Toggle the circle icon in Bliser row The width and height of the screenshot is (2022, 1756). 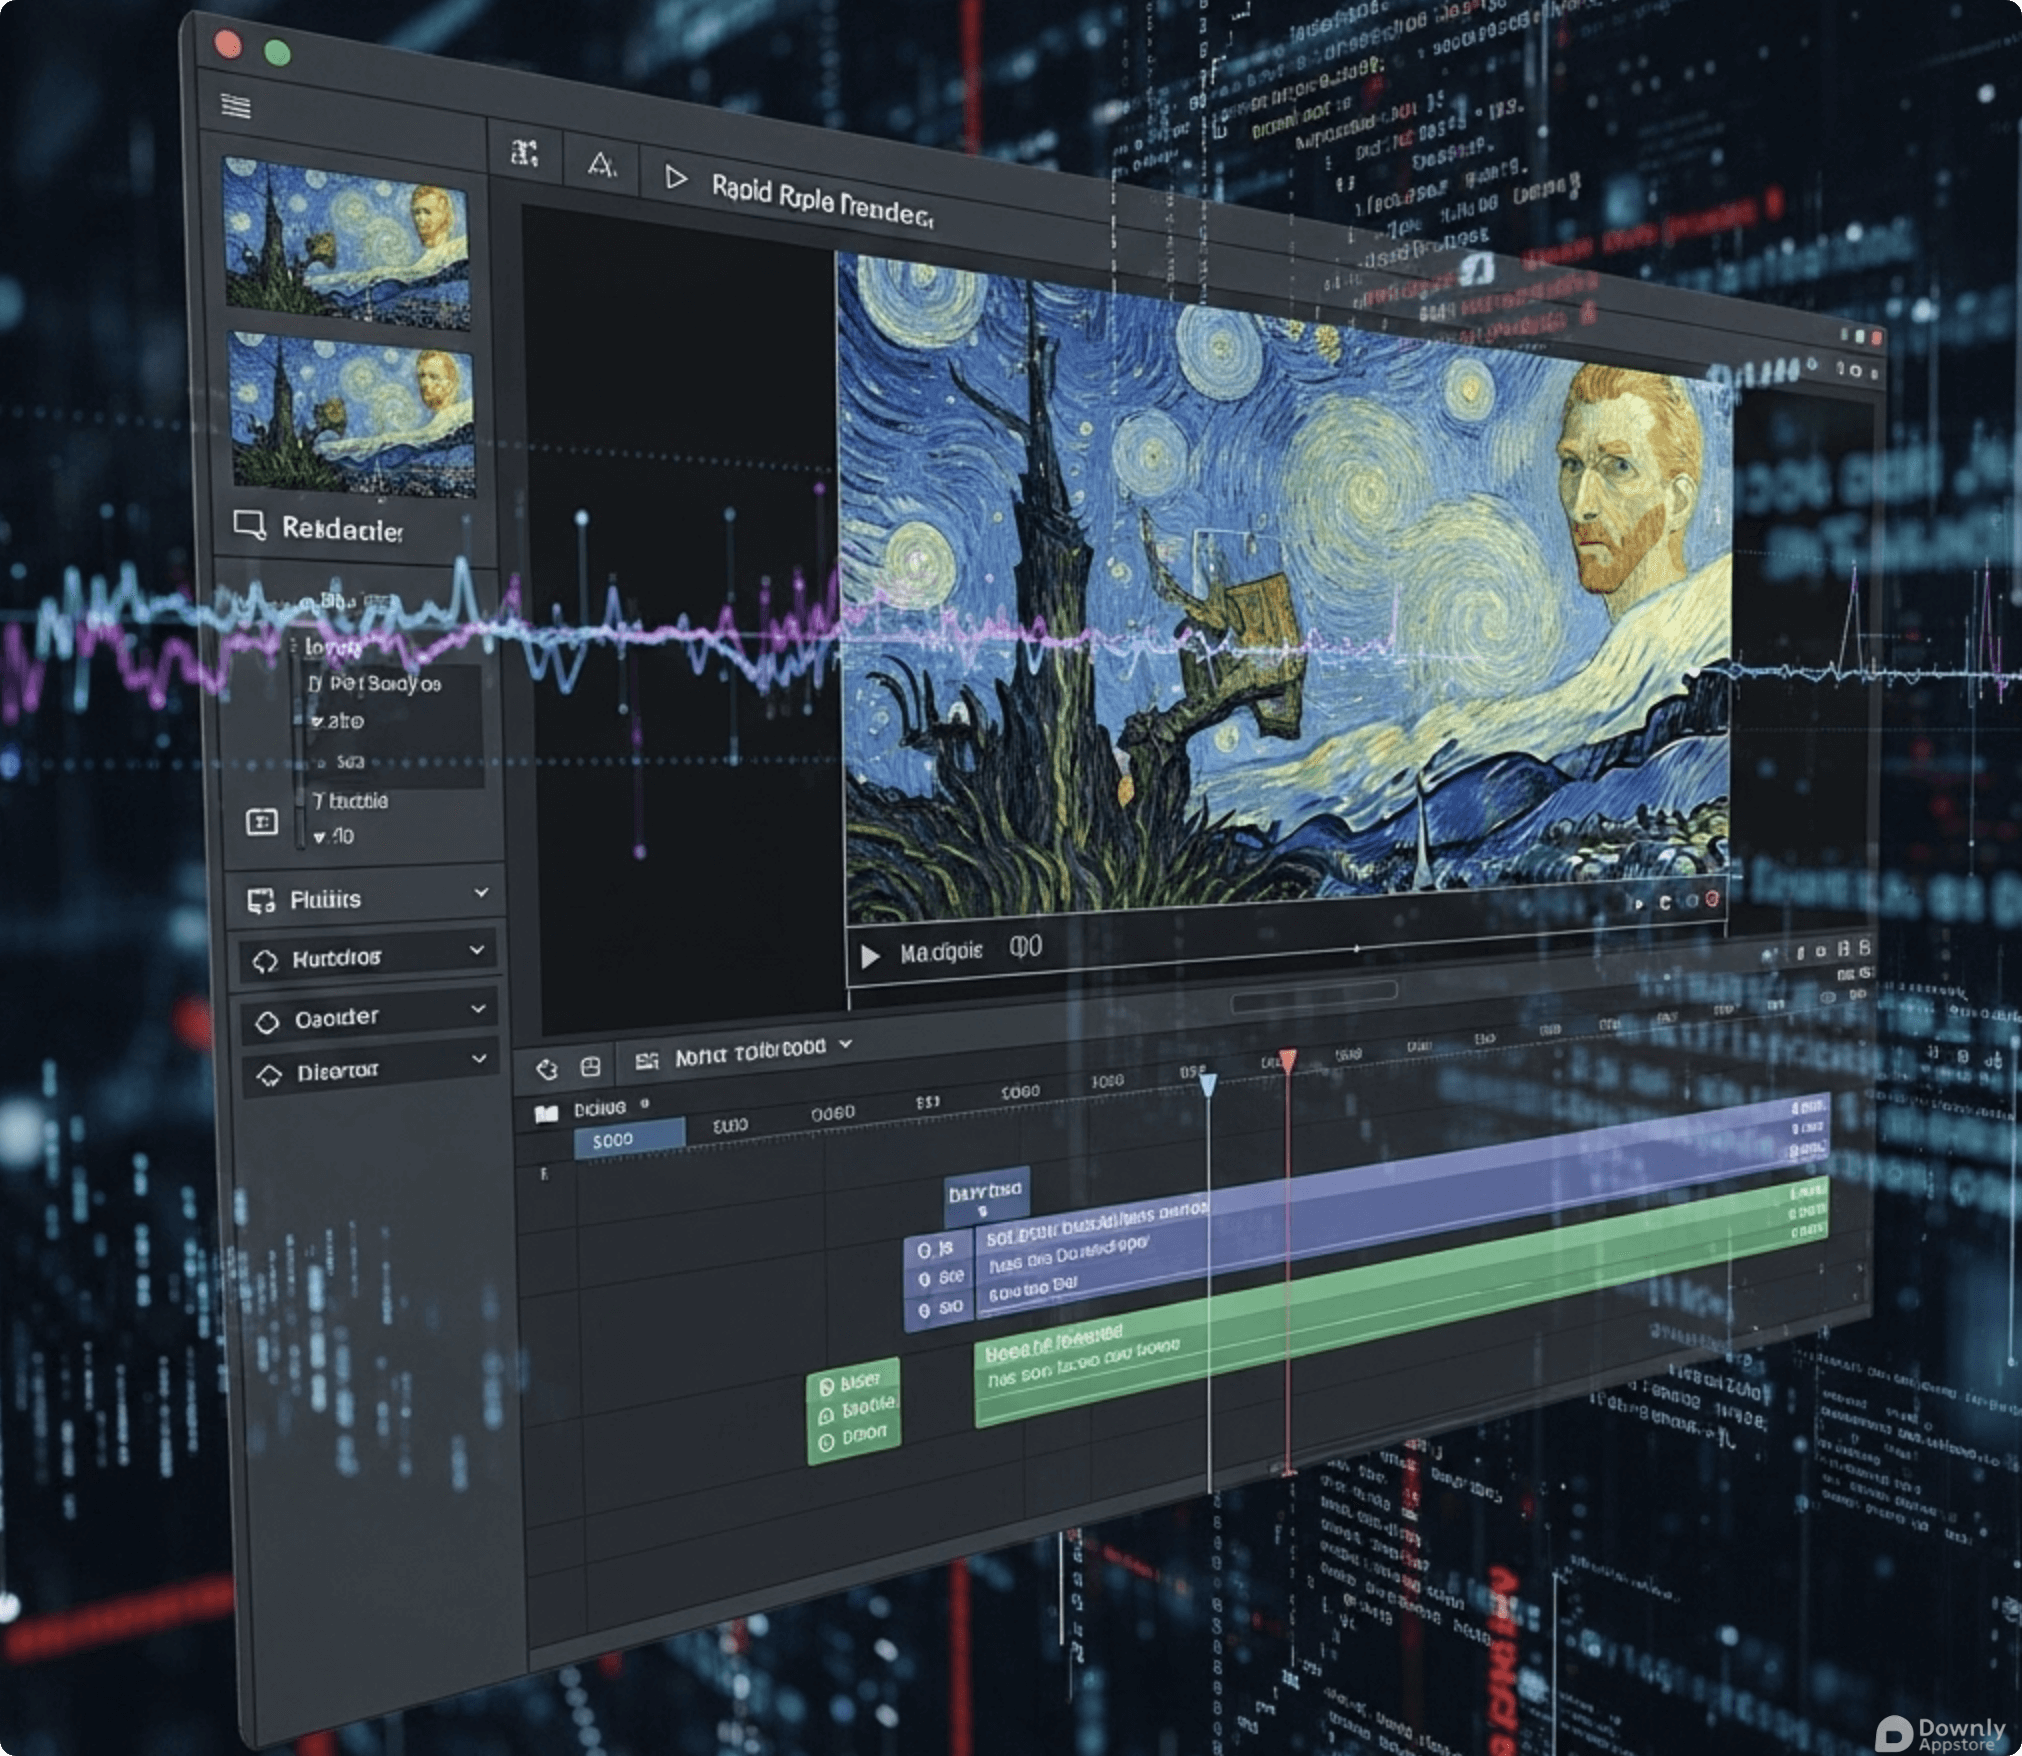click(826, 1387)
